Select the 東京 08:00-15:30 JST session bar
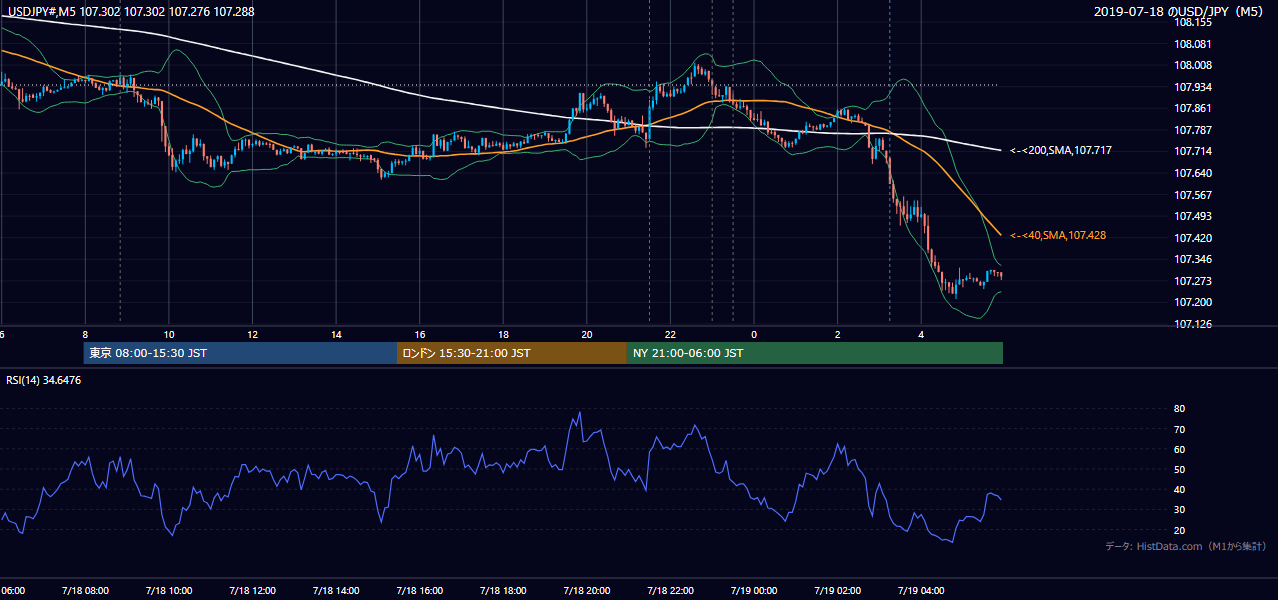1278x600 pixels. click(x=240, y=353)
